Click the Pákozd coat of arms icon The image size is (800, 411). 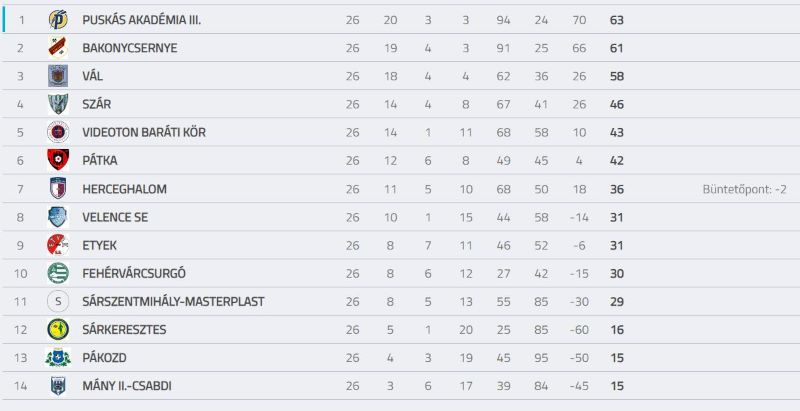click(x=58, y=357)
